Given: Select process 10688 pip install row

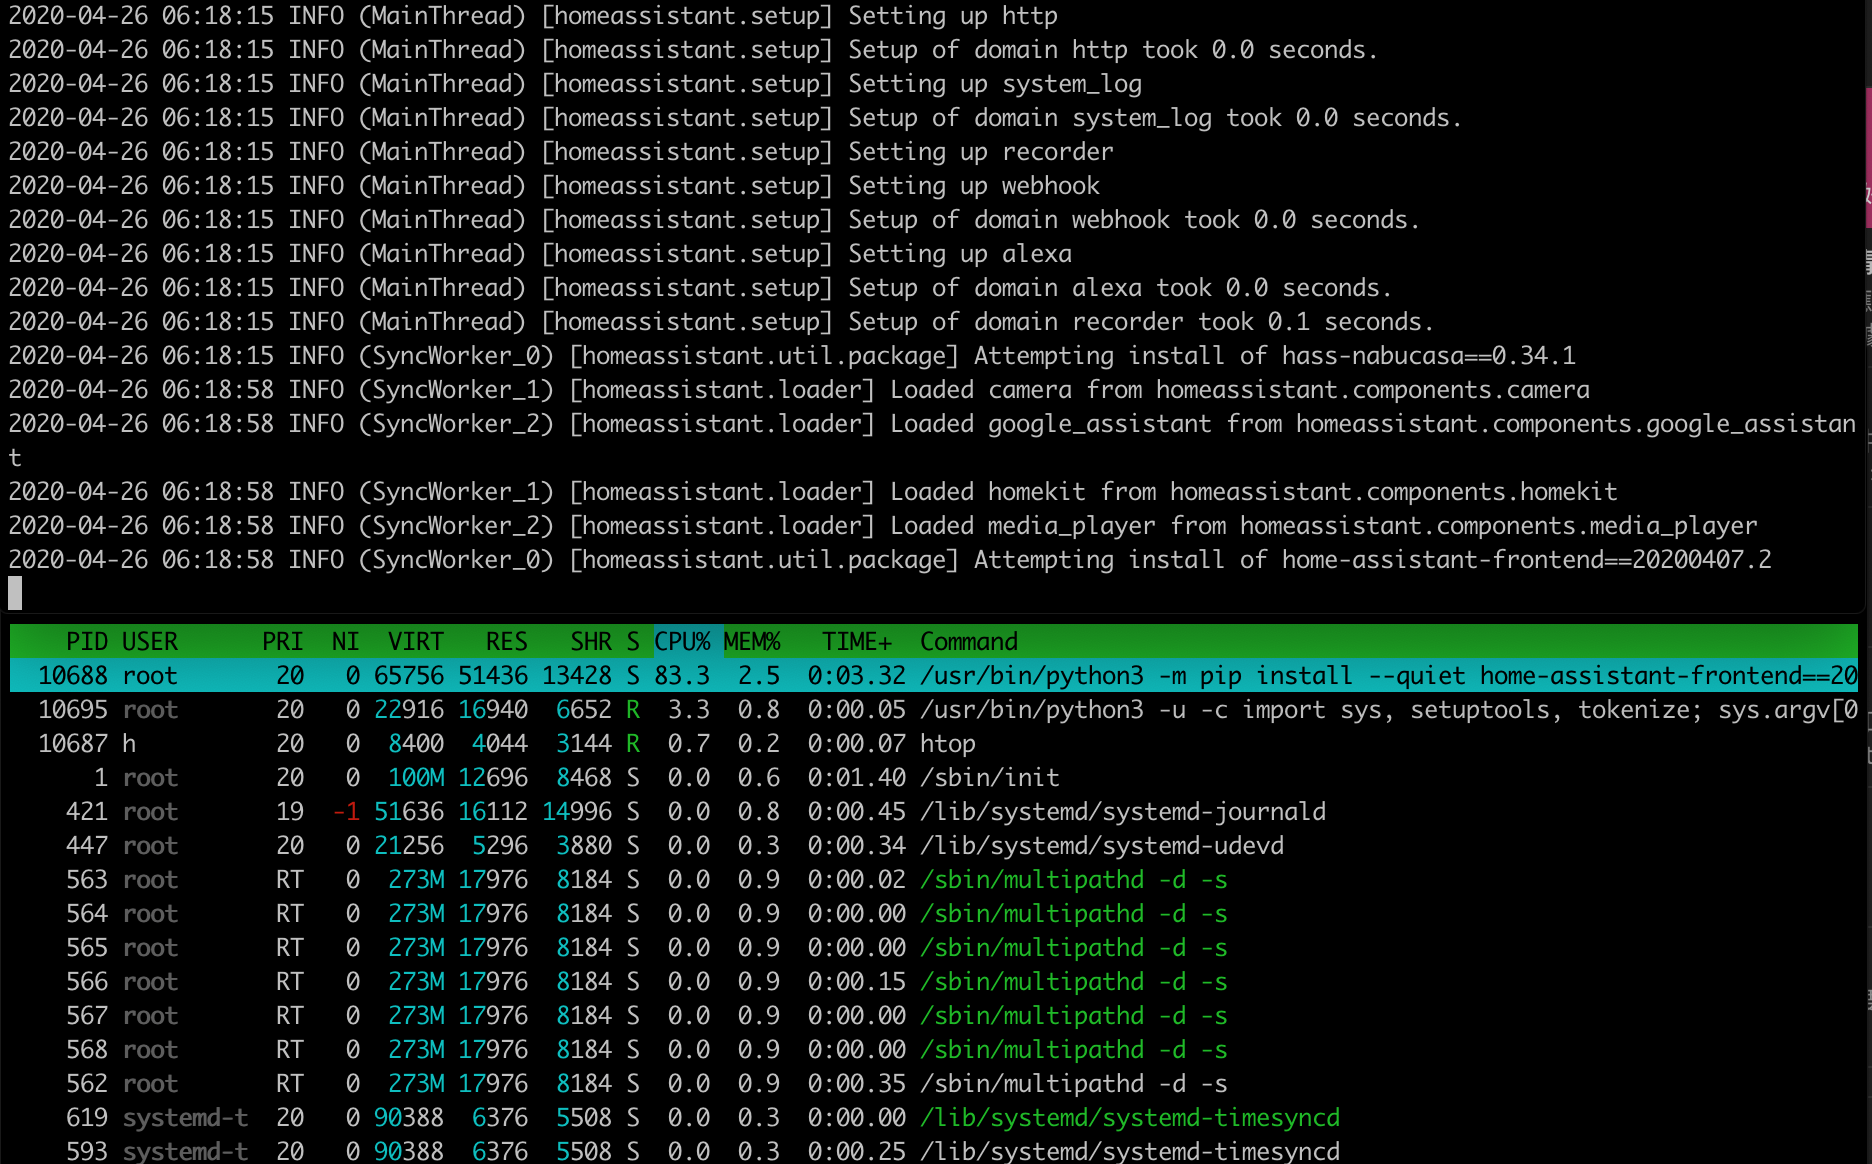Looking at the screenshot, I should 934,675.
